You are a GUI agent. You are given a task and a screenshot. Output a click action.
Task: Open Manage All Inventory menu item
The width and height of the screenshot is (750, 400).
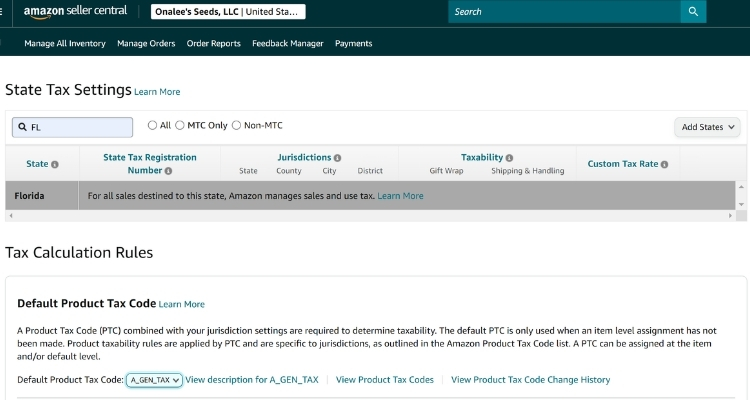coord(65,44)
